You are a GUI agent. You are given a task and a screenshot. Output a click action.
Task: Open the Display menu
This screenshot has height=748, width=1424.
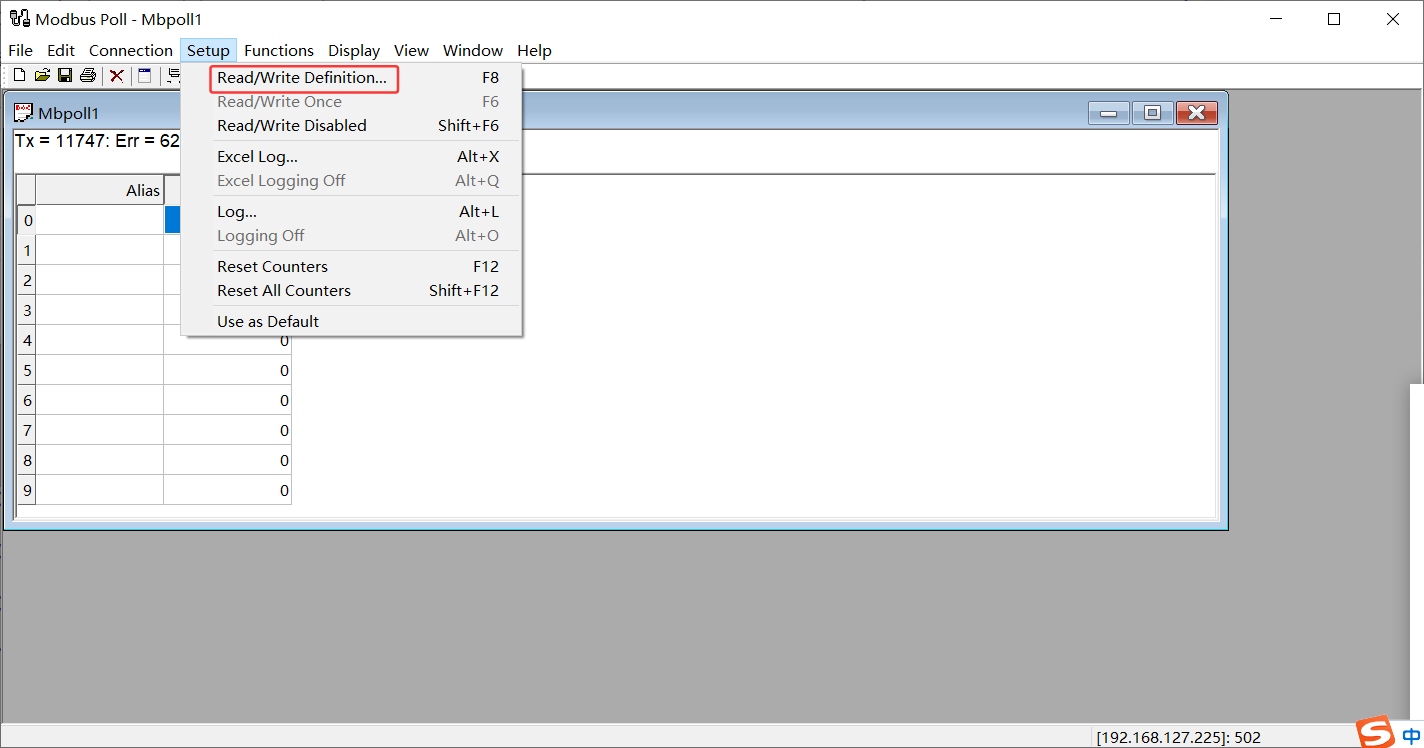[x=354, y=50]
